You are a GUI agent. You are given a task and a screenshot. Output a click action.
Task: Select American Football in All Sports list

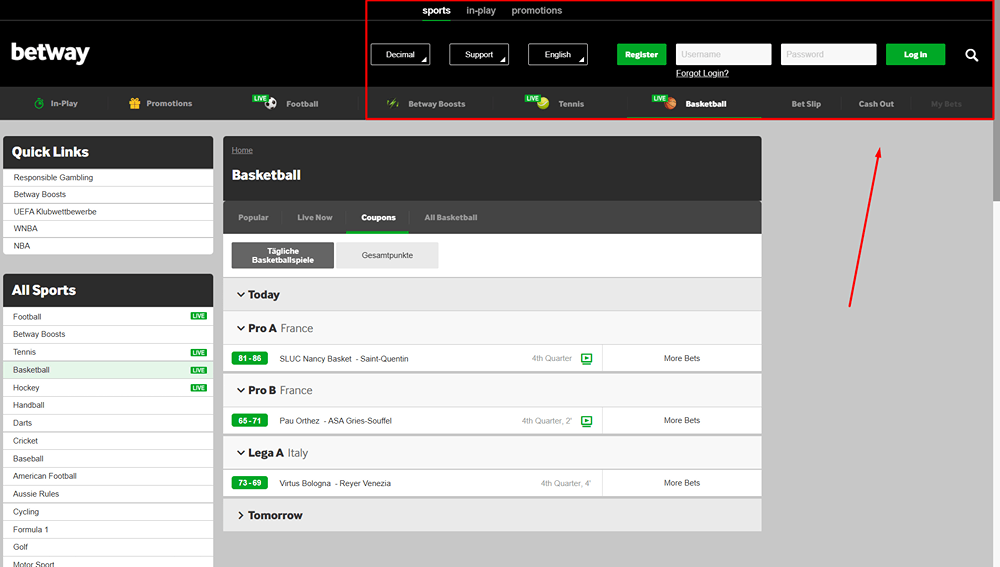click(x=108, y=476)
